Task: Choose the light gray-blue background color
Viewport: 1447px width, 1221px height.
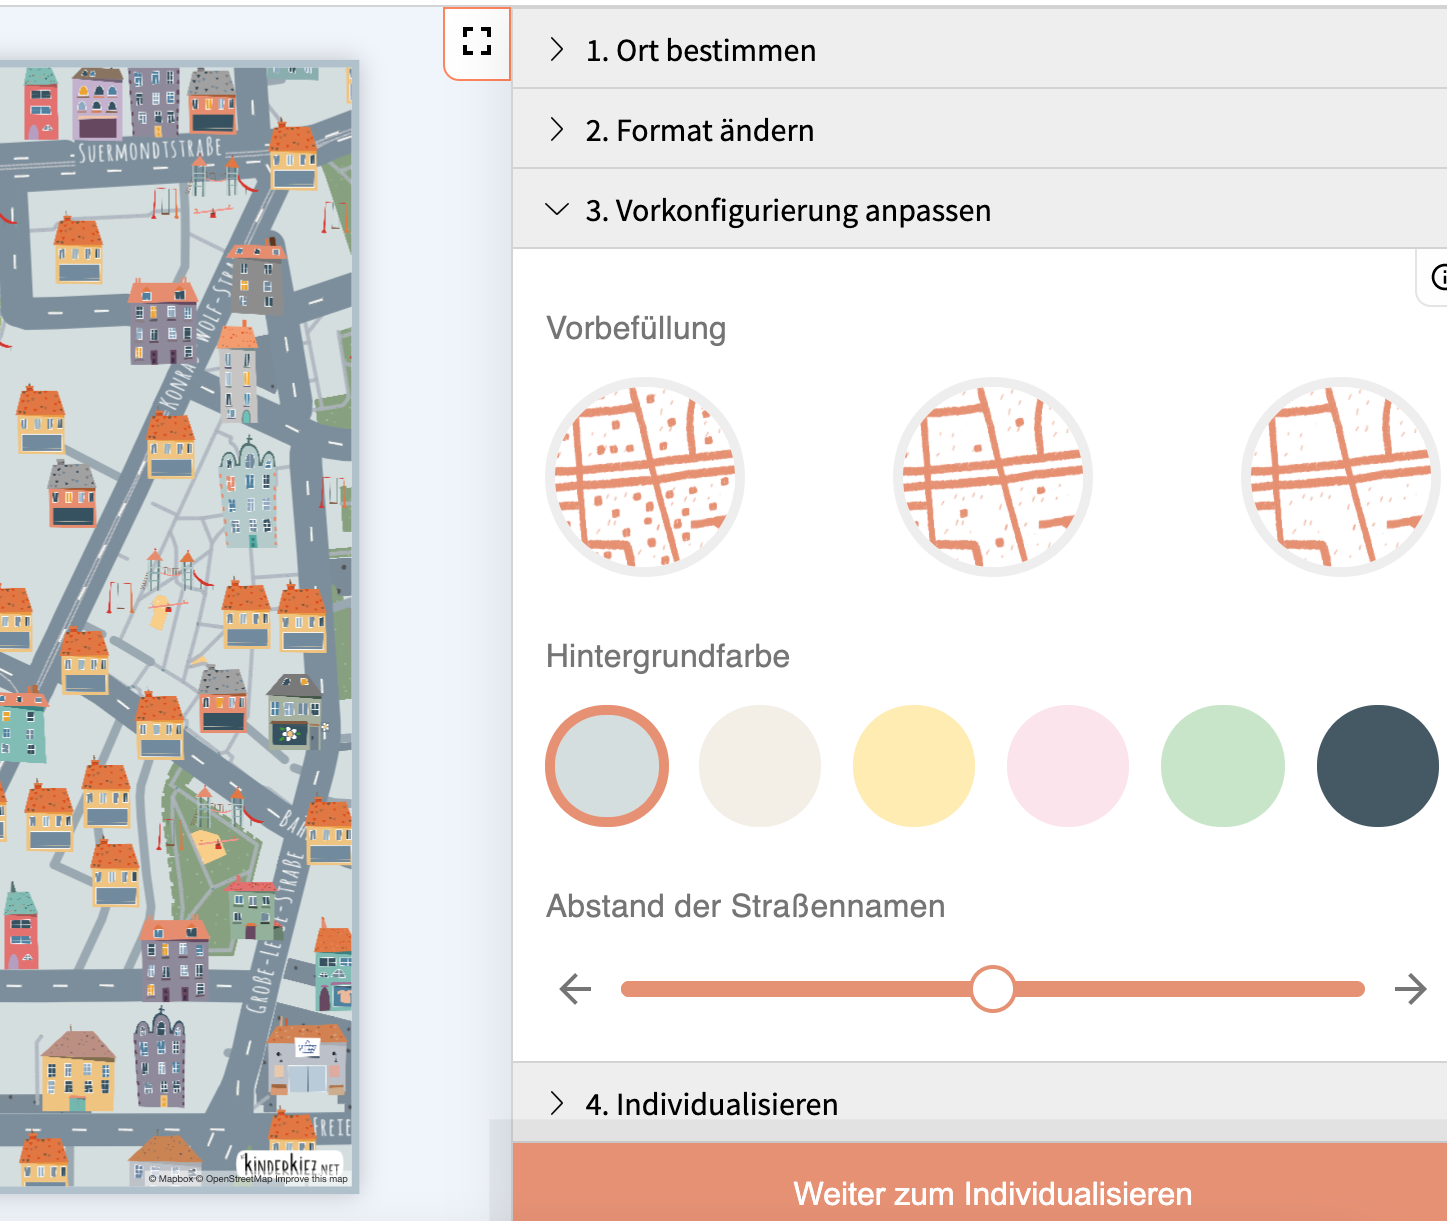Action: pos(606,766)
